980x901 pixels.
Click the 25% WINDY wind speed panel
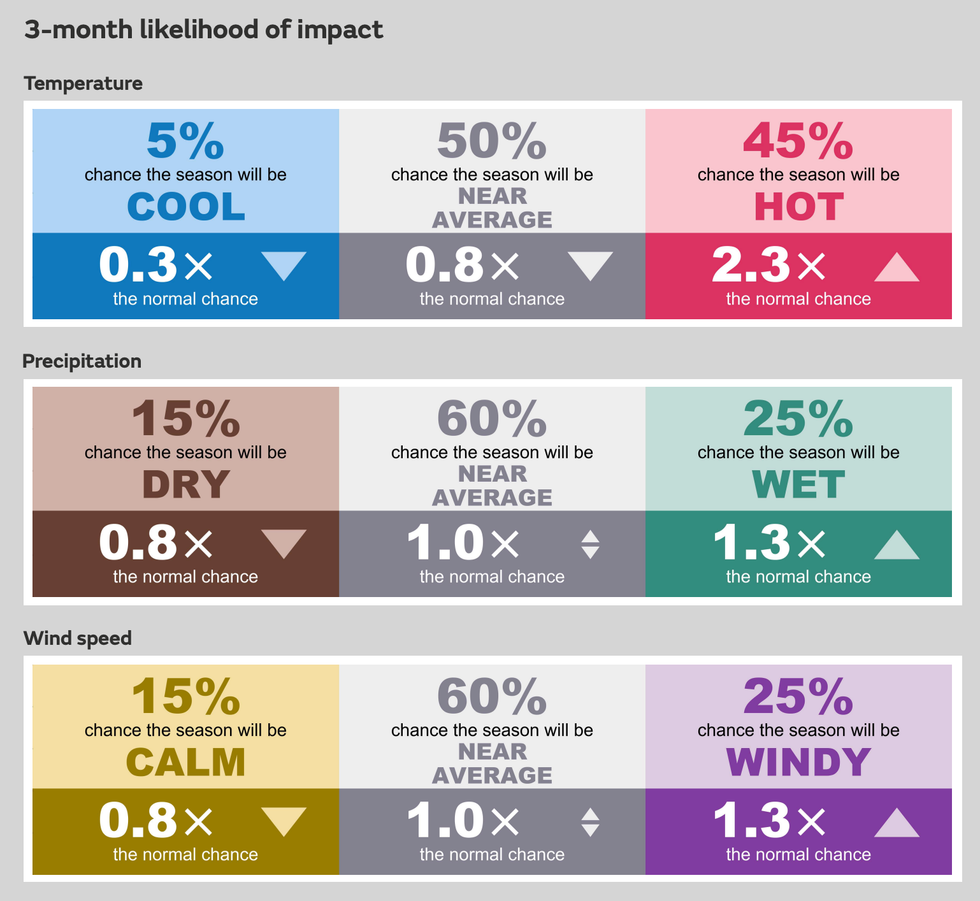point(798,727)
